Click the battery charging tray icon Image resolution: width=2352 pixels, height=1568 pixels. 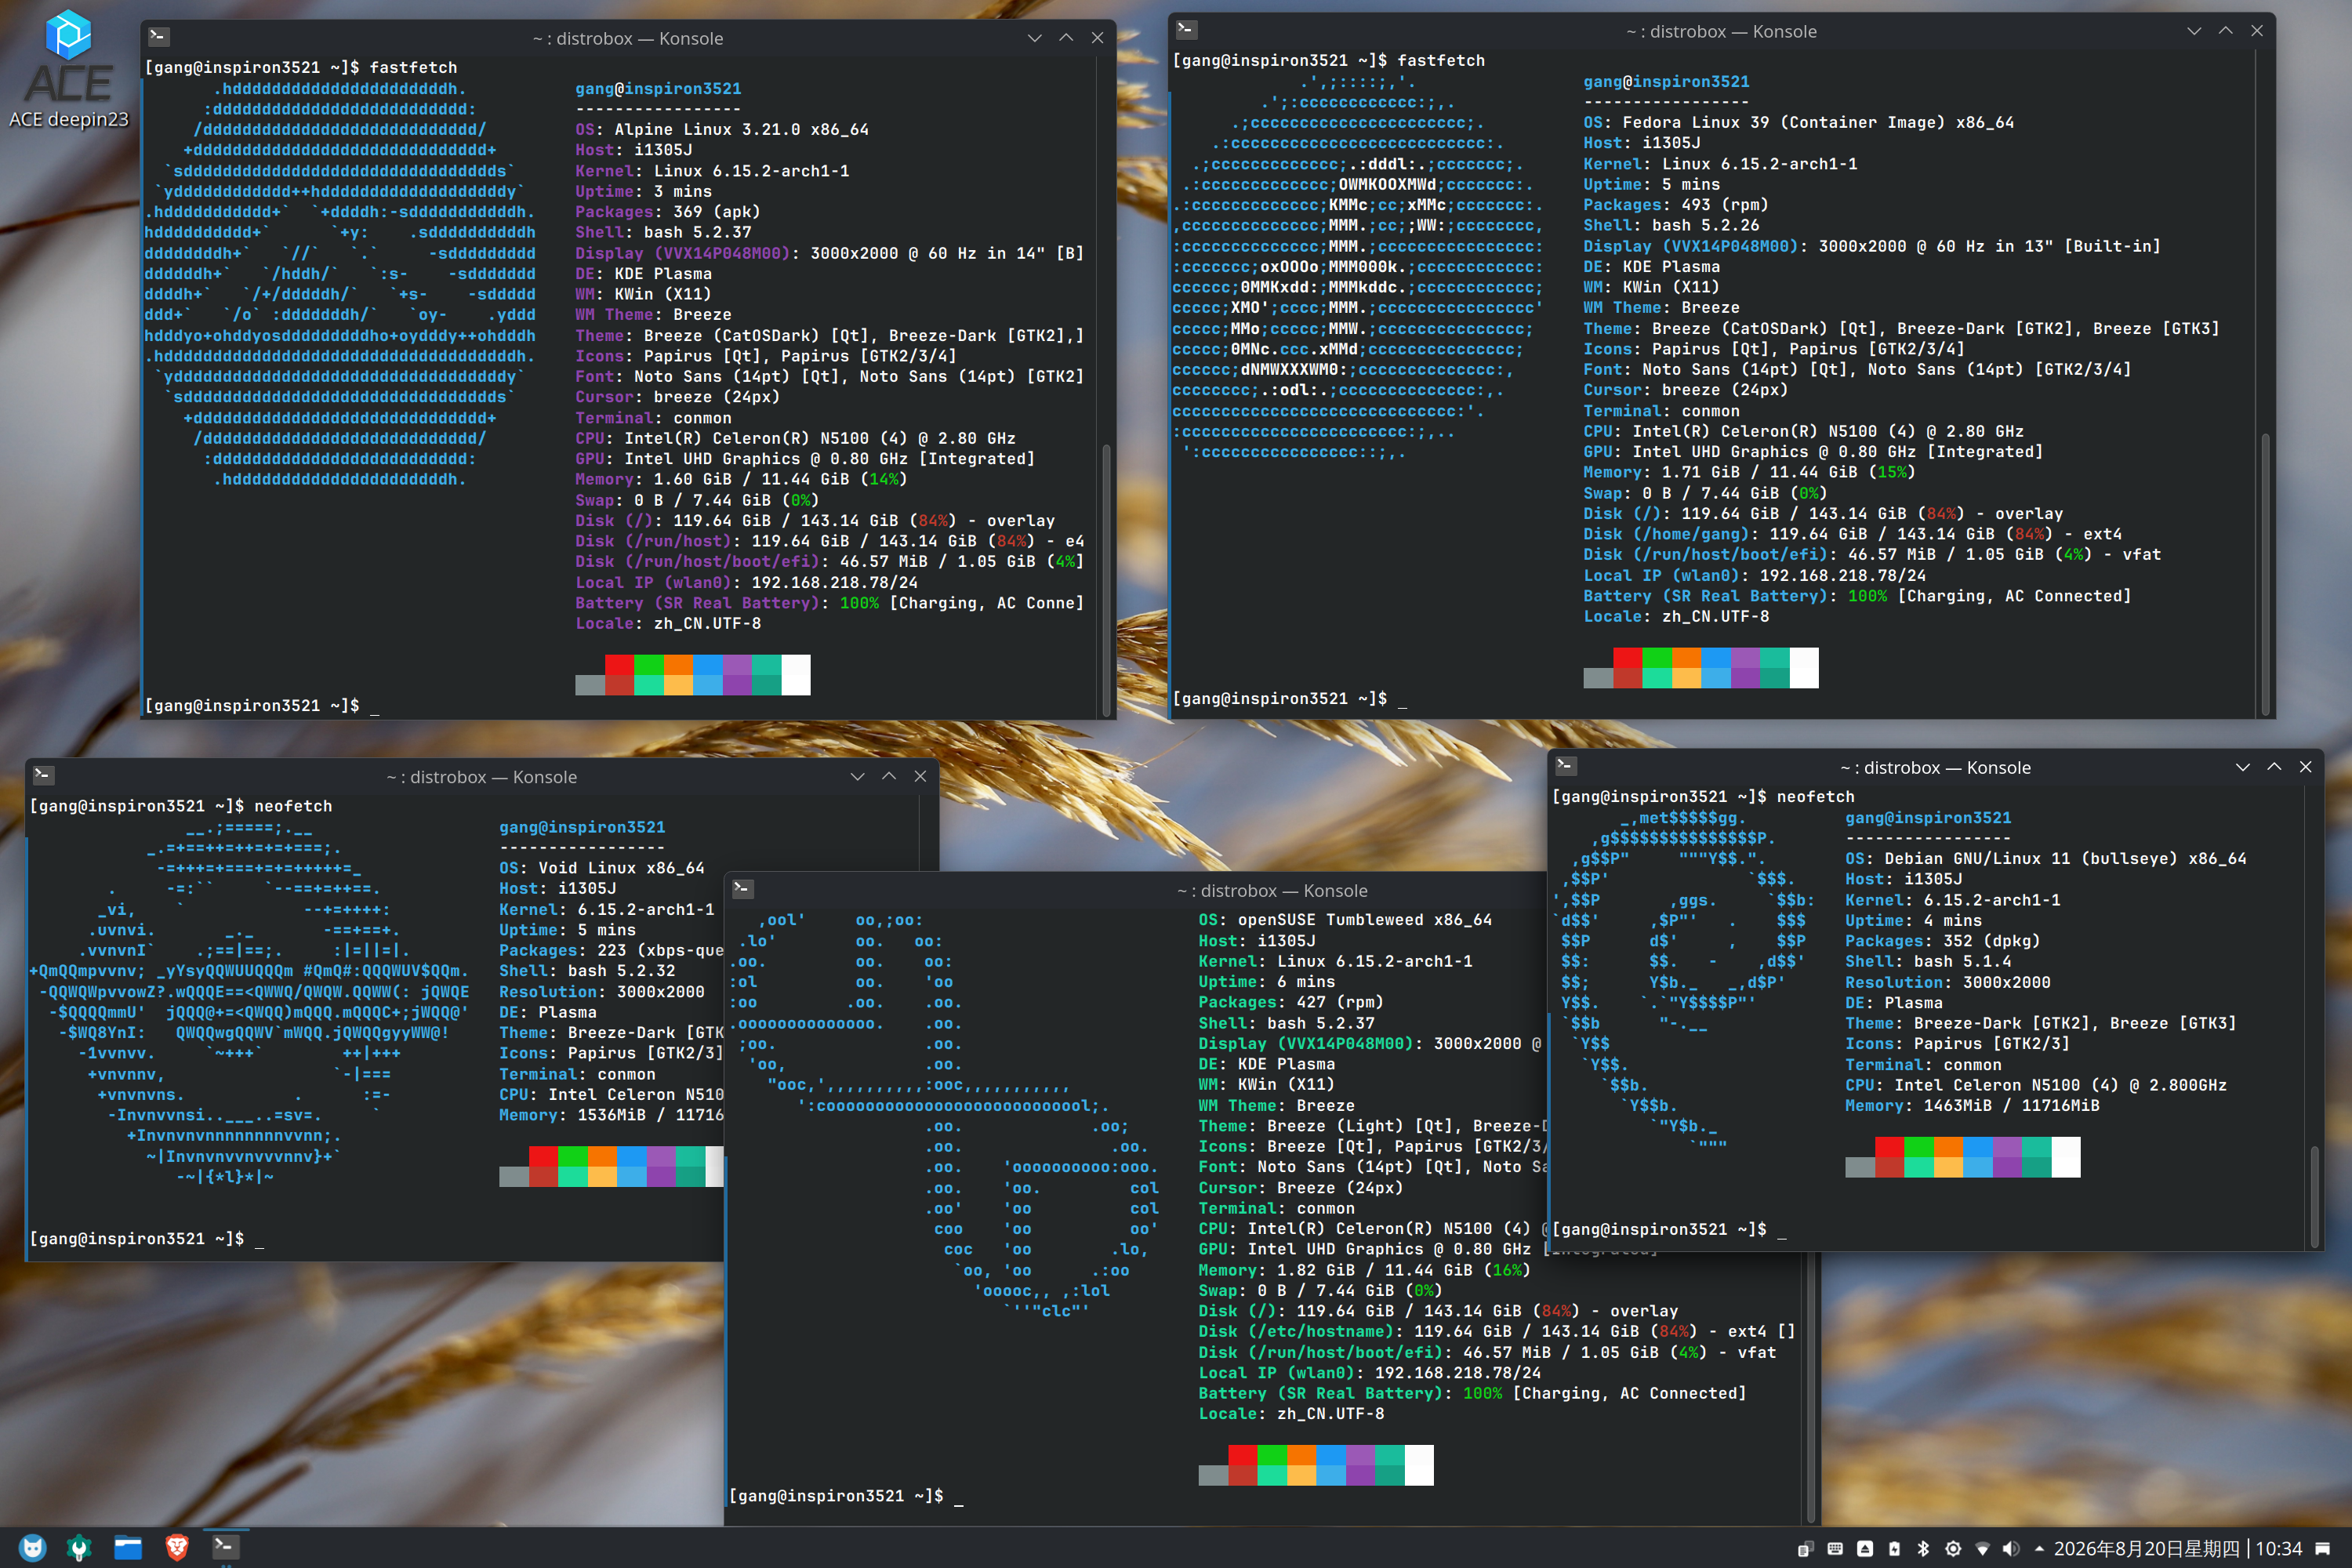click(1894, 1549)
